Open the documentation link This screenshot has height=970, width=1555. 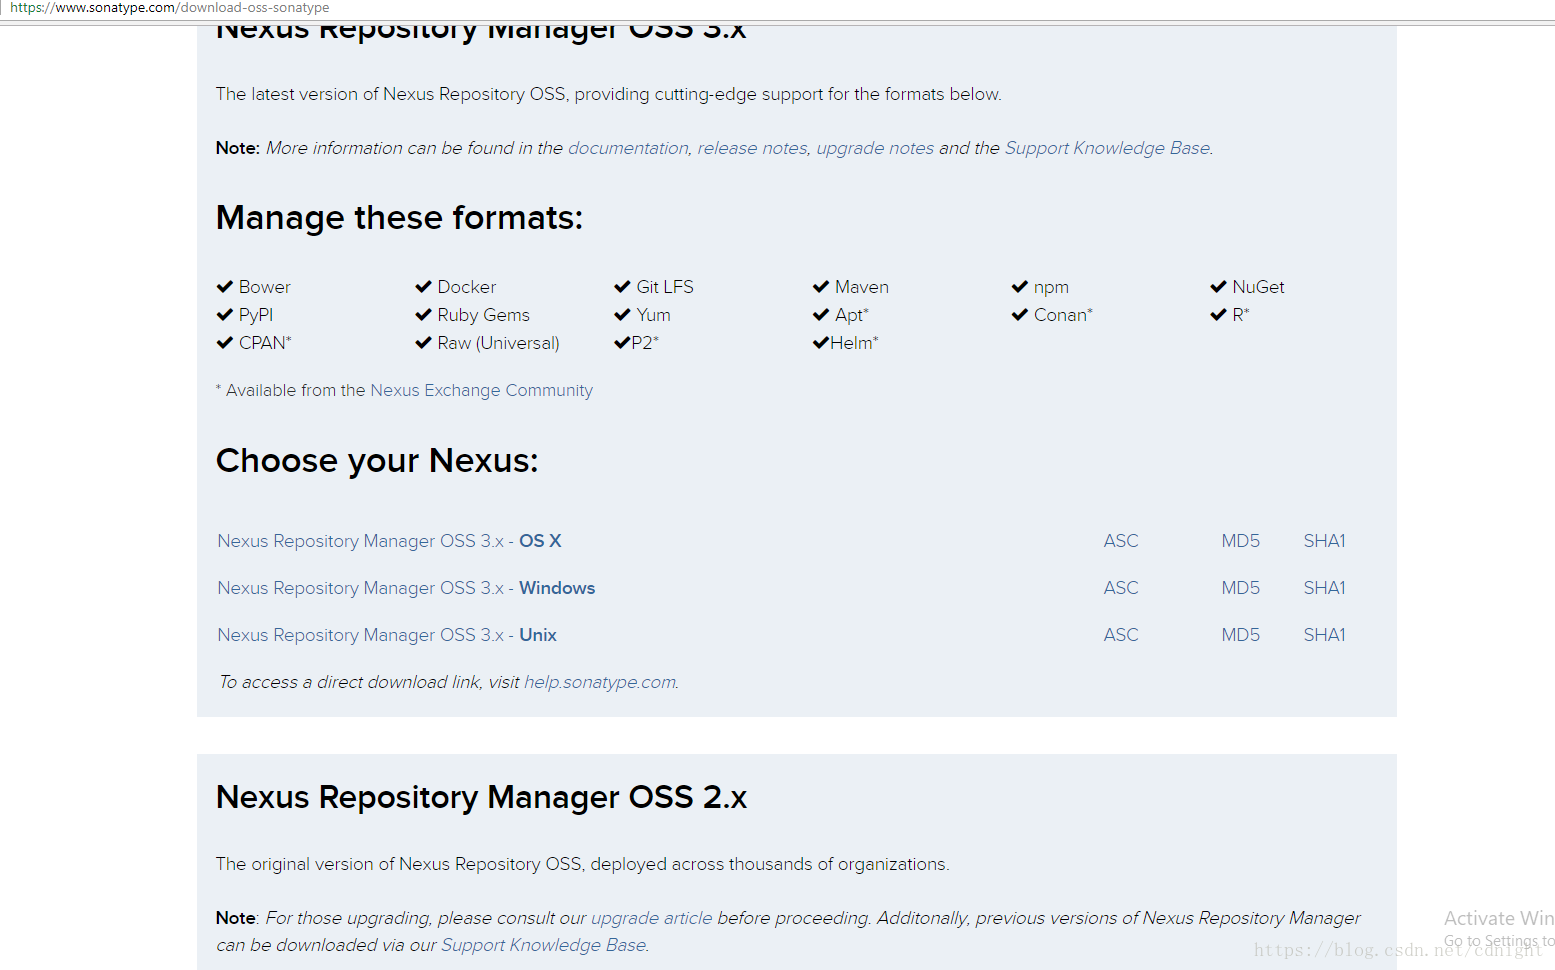click(628, 148)
